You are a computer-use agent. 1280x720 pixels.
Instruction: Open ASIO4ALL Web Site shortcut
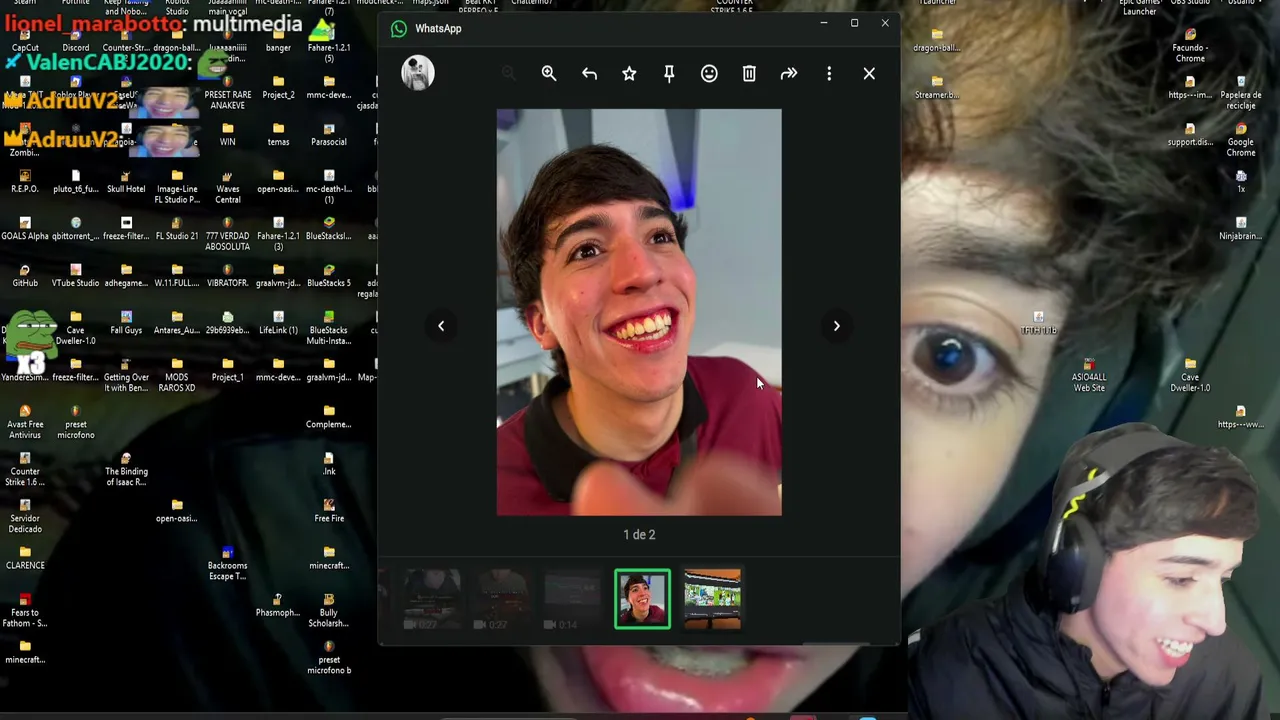tap(1089, 374)
